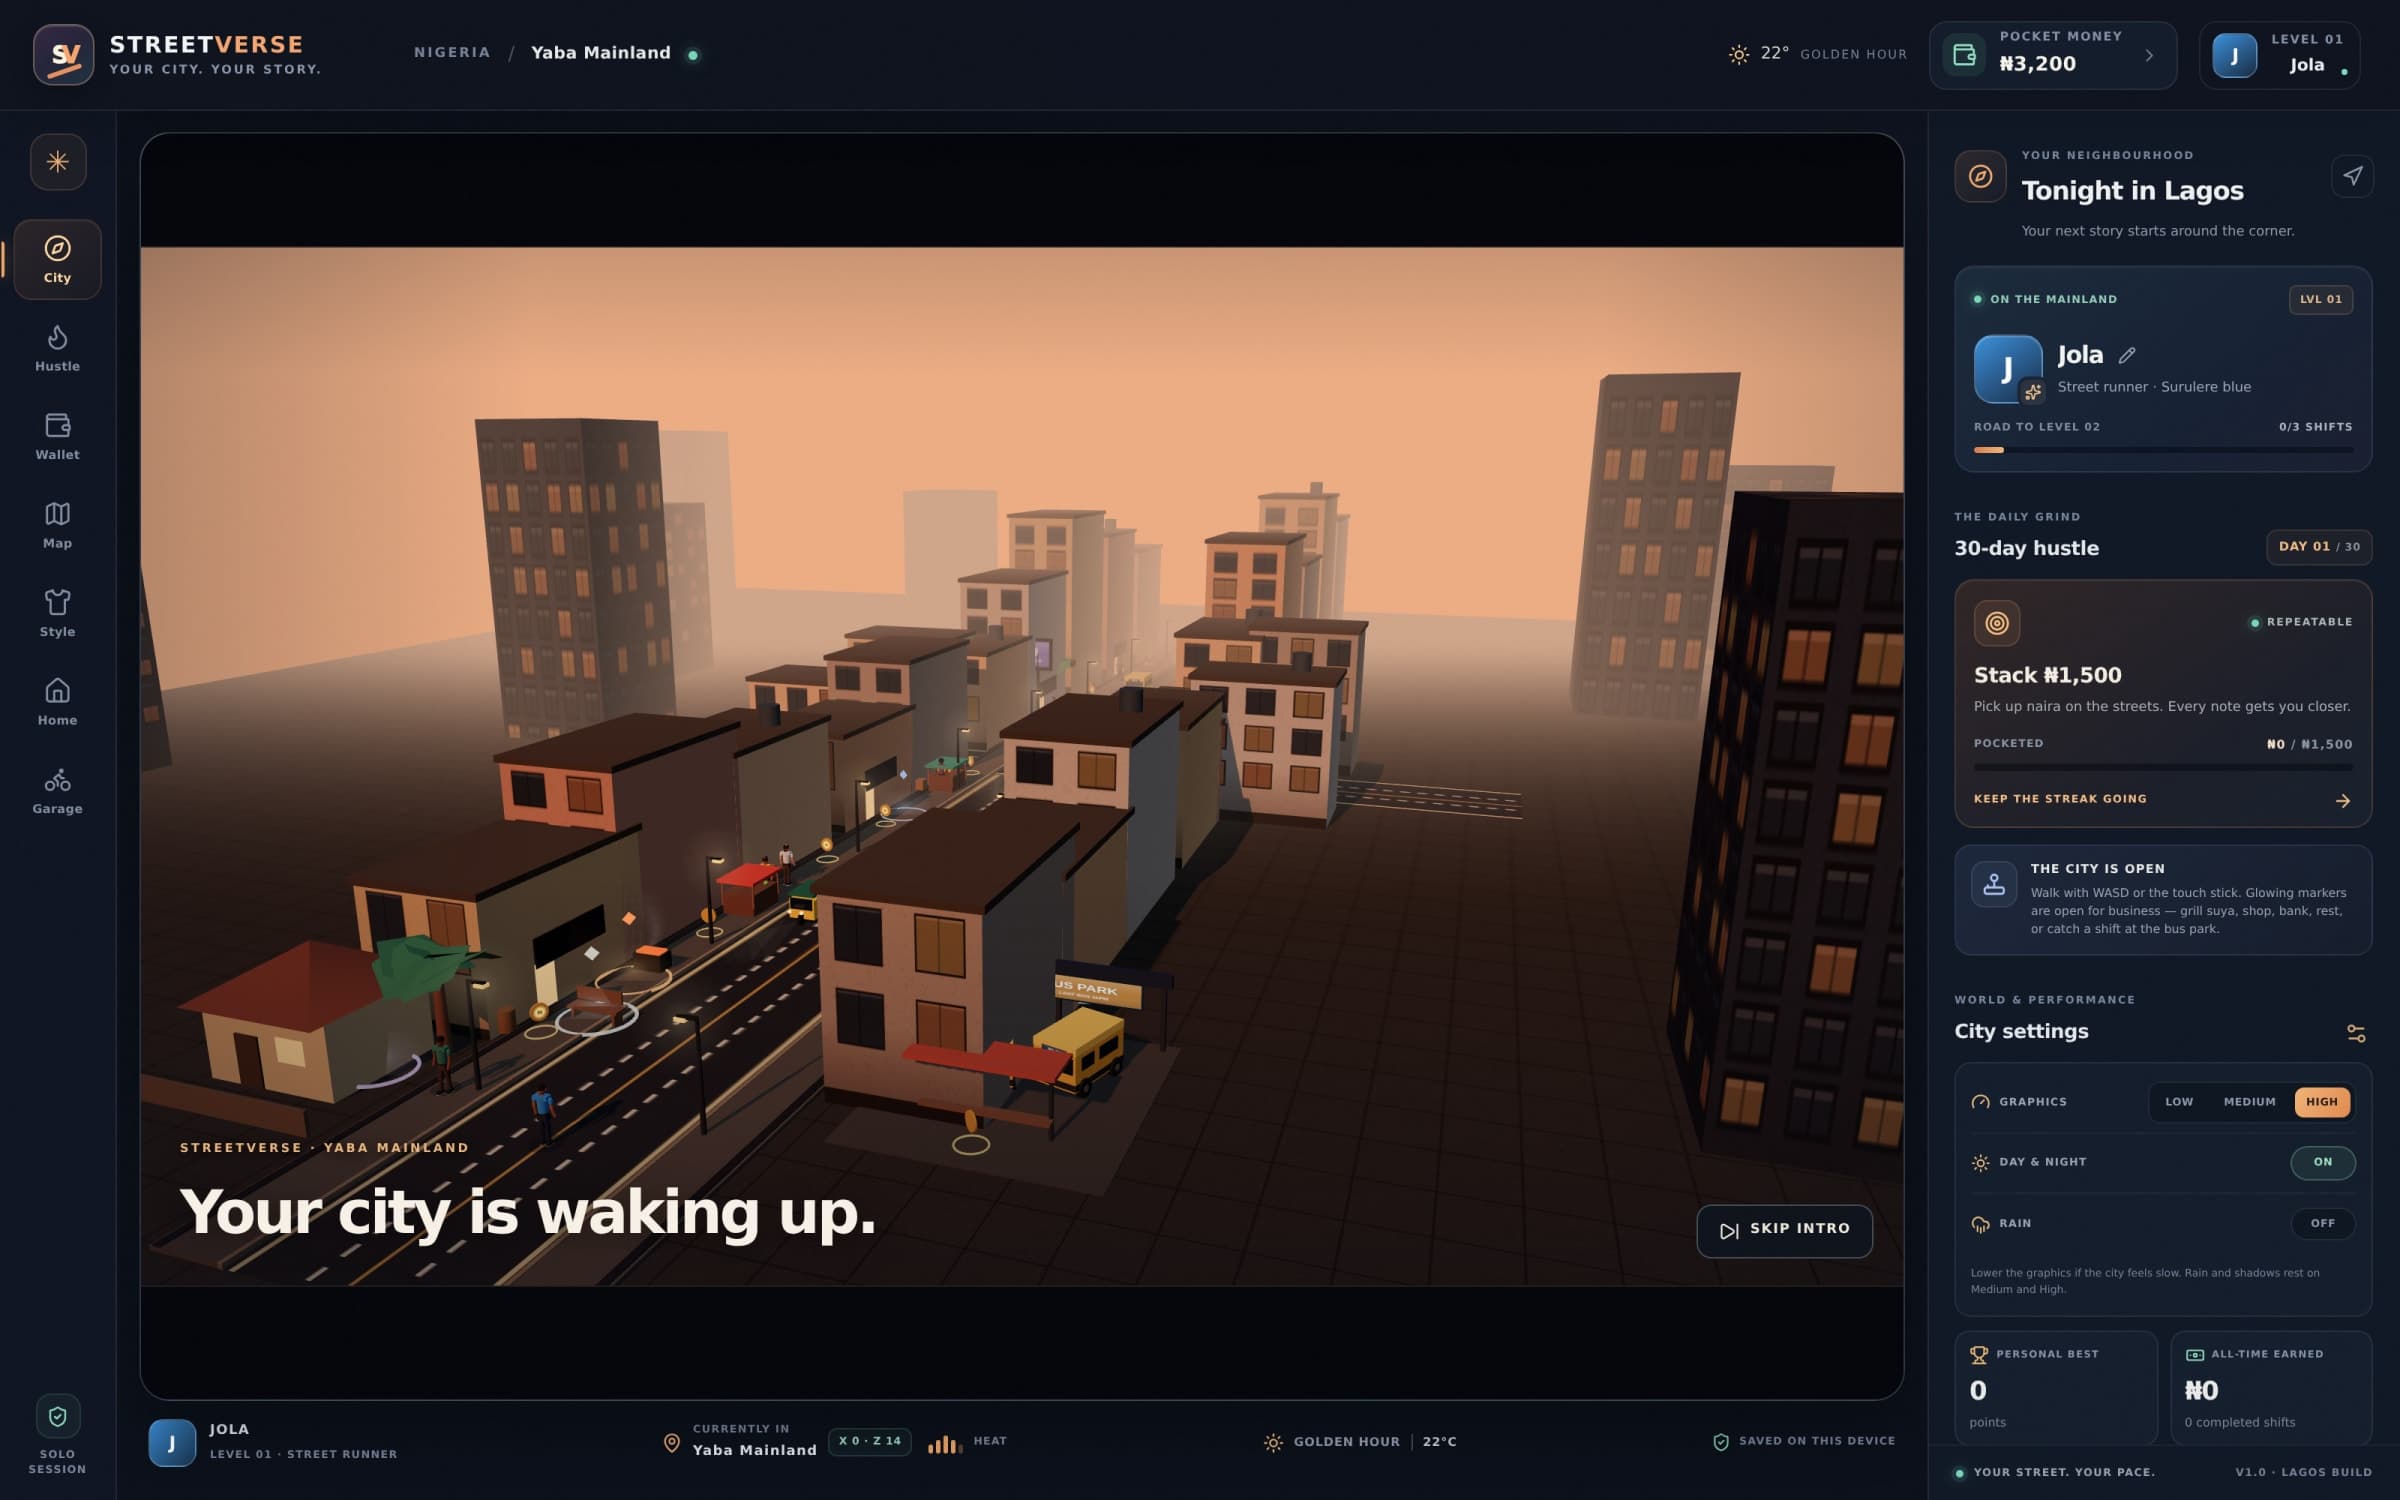Click the compass icon beside Tonight in Lagos
2400x1500 pixels.
click(1980, 176)
